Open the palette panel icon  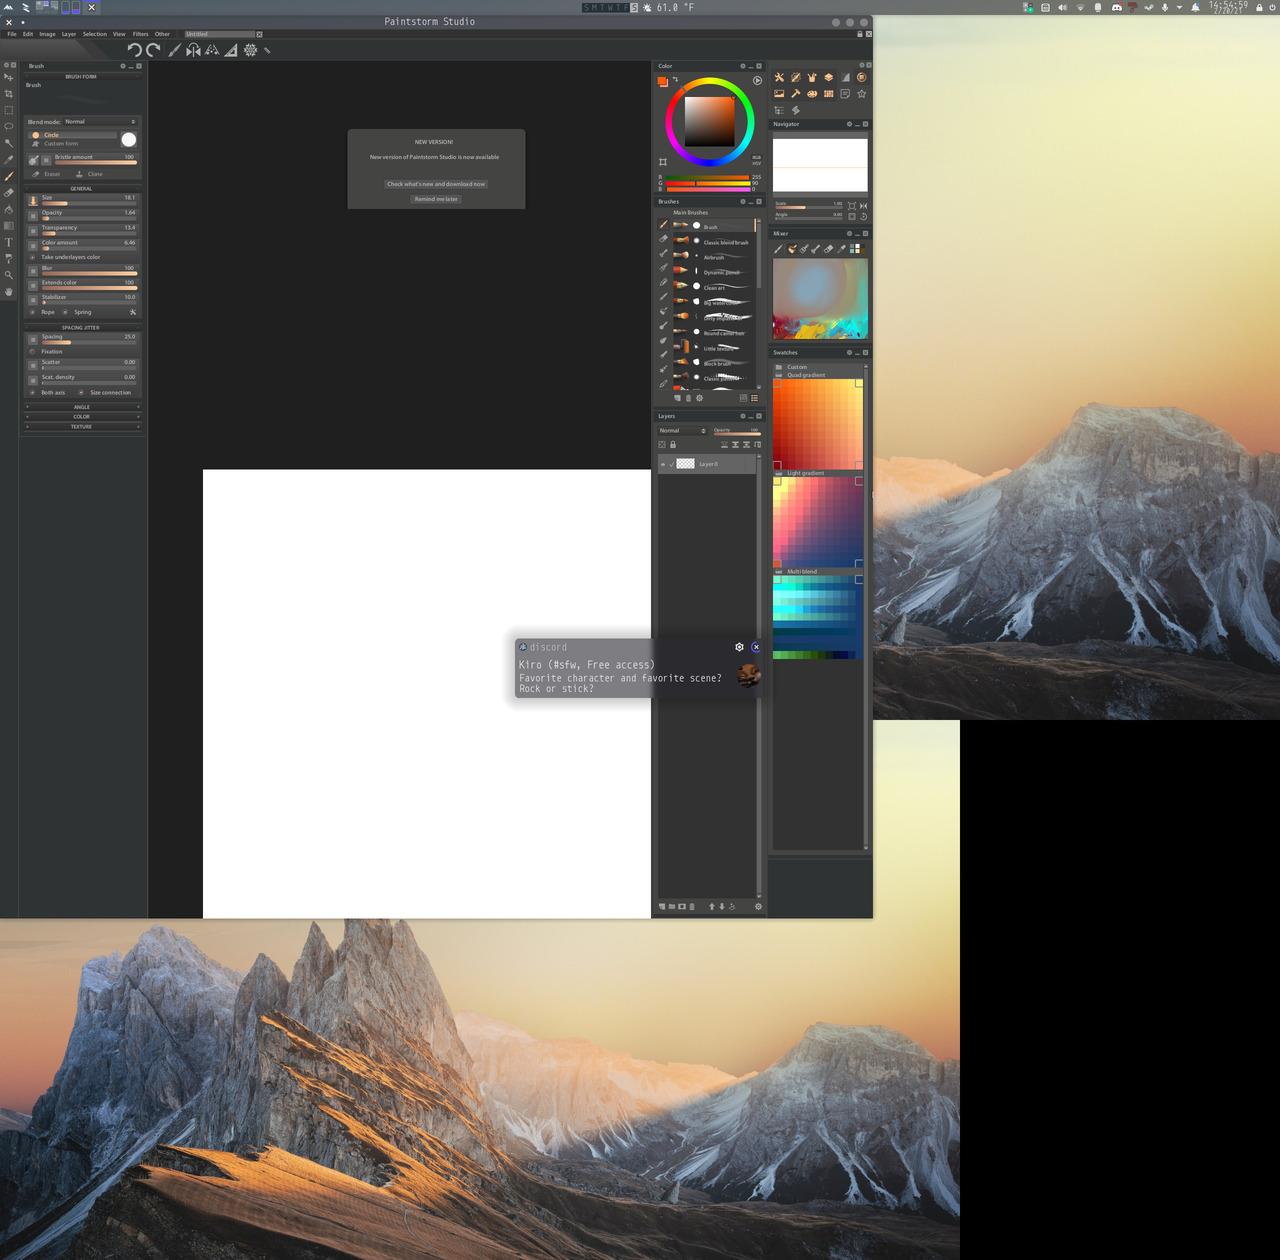point(812,94)
